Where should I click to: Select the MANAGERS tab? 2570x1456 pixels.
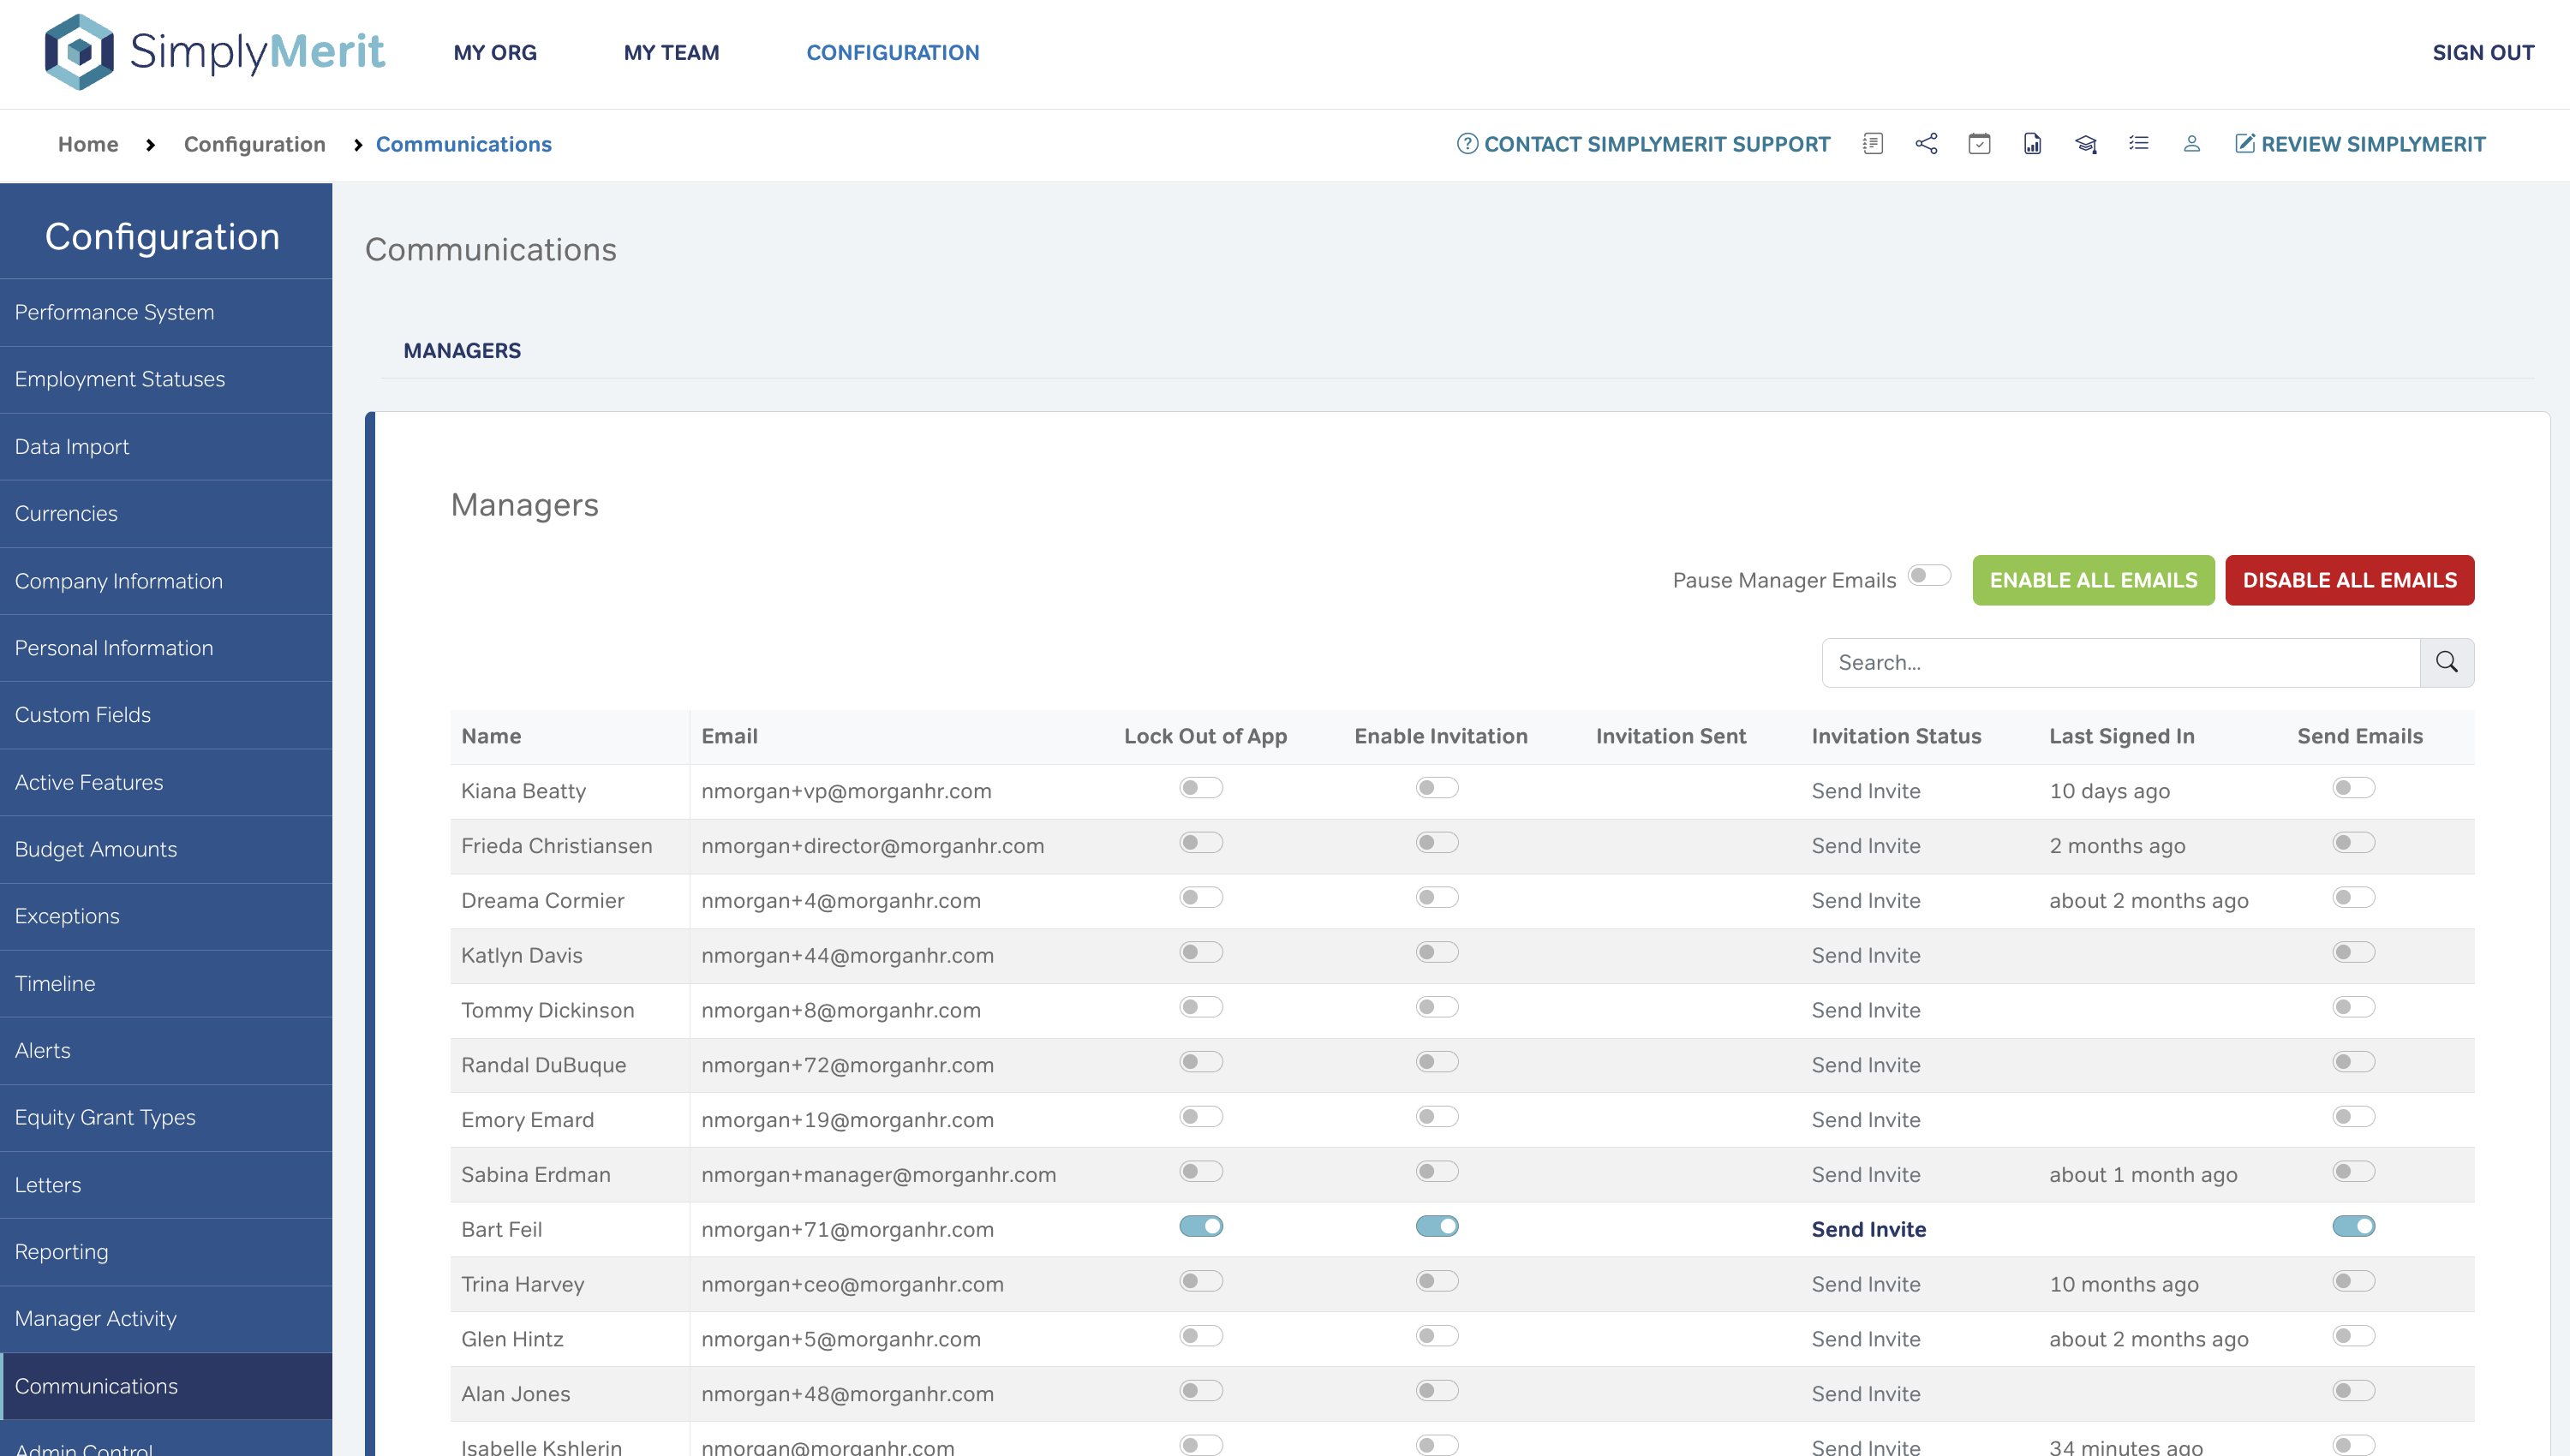pos(461,350)
